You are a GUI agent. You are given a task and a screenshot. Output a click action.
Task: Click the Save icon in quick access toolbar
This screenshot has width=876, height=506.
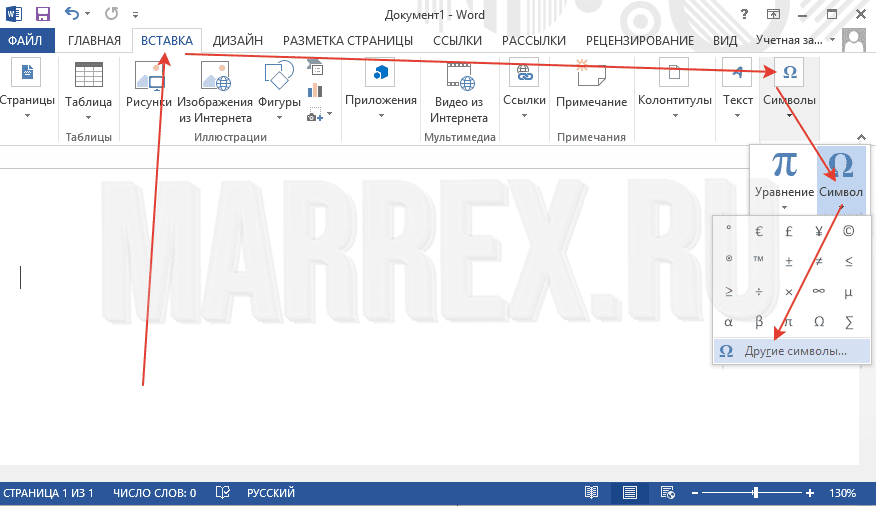pos(42,14)
